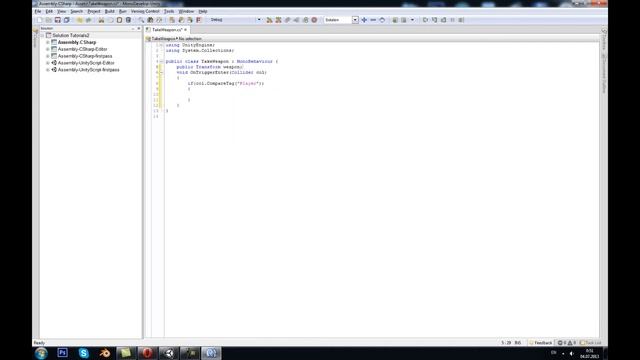Open the Version Control menu
The image size is (640, 360).
pyautogui.click(x=145, y=11)
